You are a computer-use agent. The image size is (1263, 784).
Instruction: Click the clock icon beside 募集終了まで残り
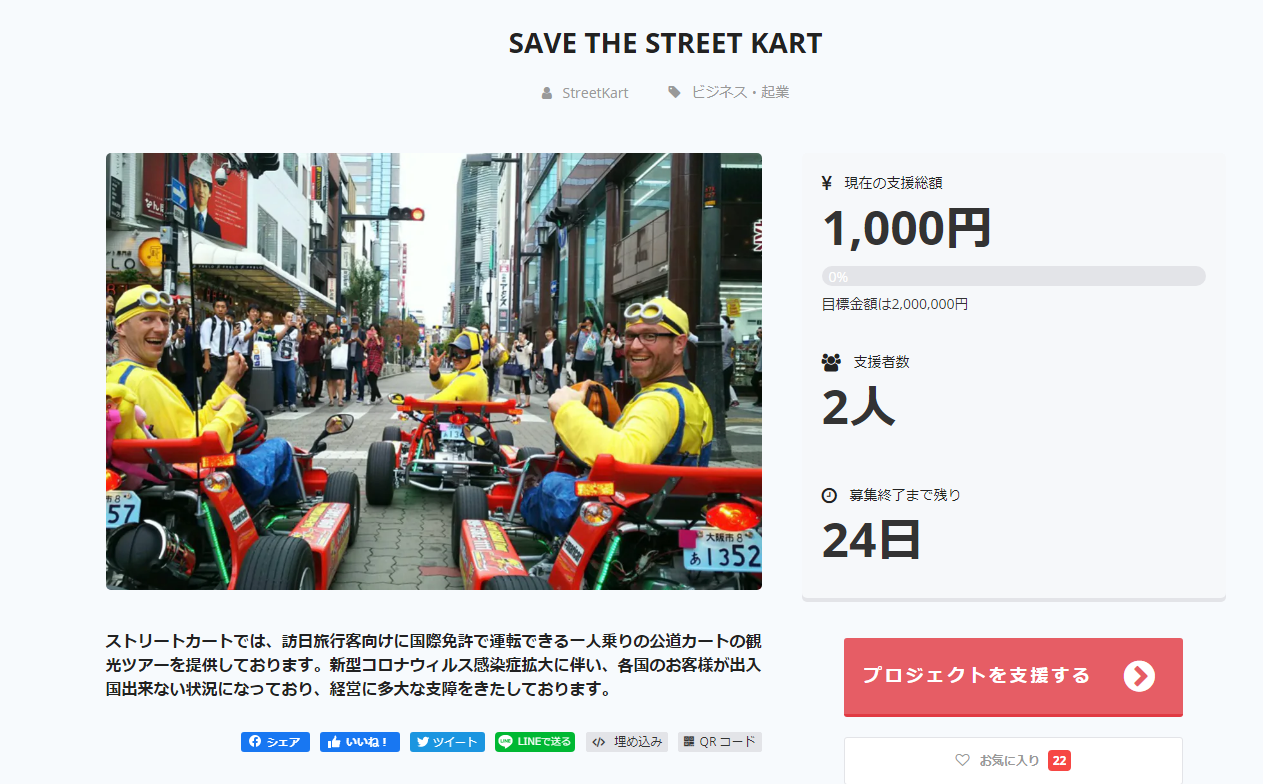point(829,495)
